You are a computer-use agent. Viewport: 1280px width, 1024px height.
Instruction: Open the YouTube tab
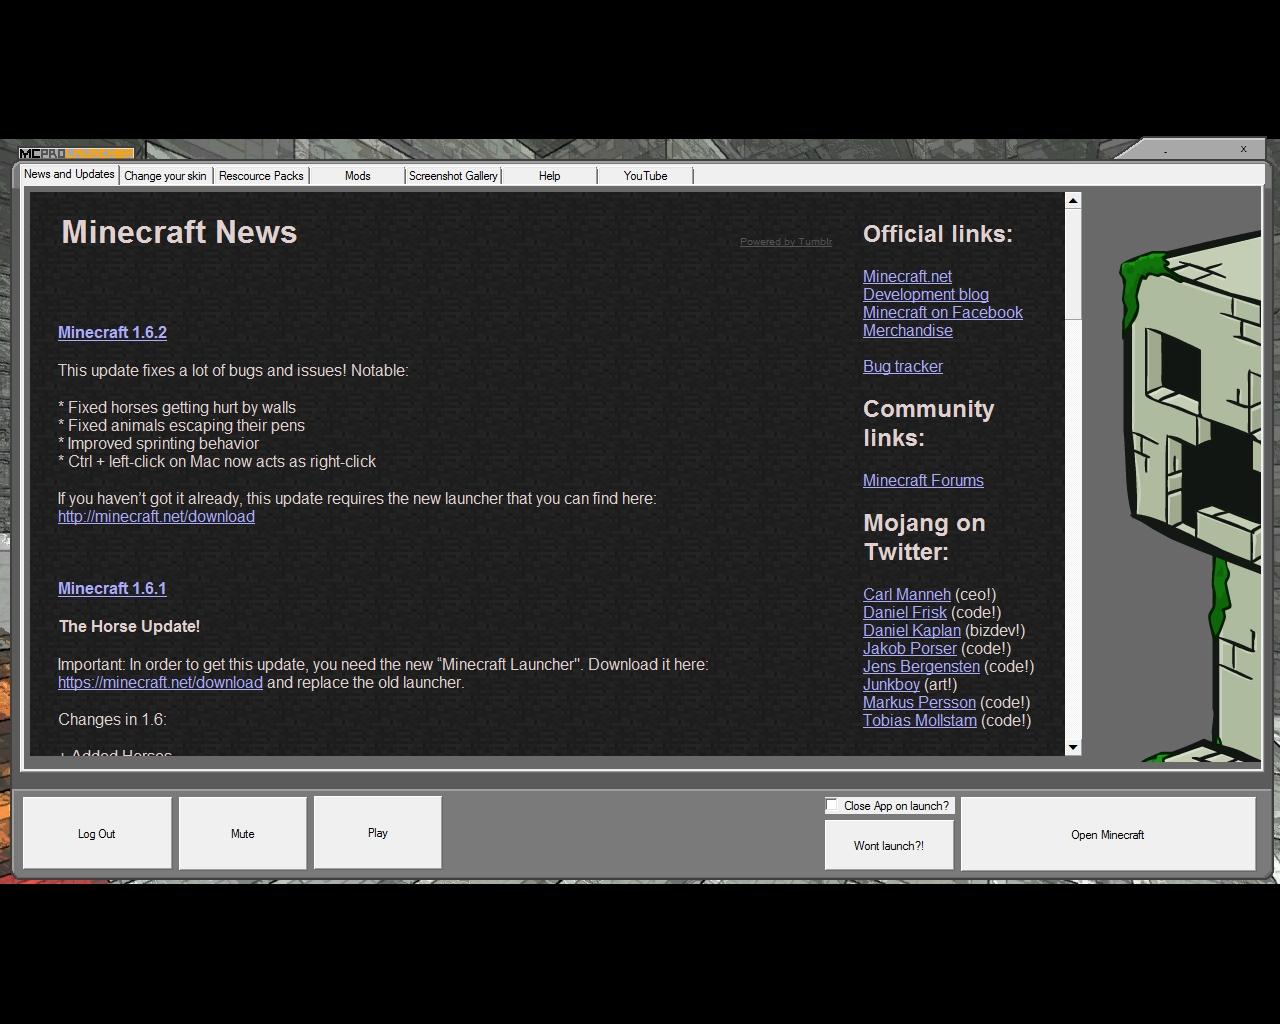pyautogui.click(x=645, y=175)
